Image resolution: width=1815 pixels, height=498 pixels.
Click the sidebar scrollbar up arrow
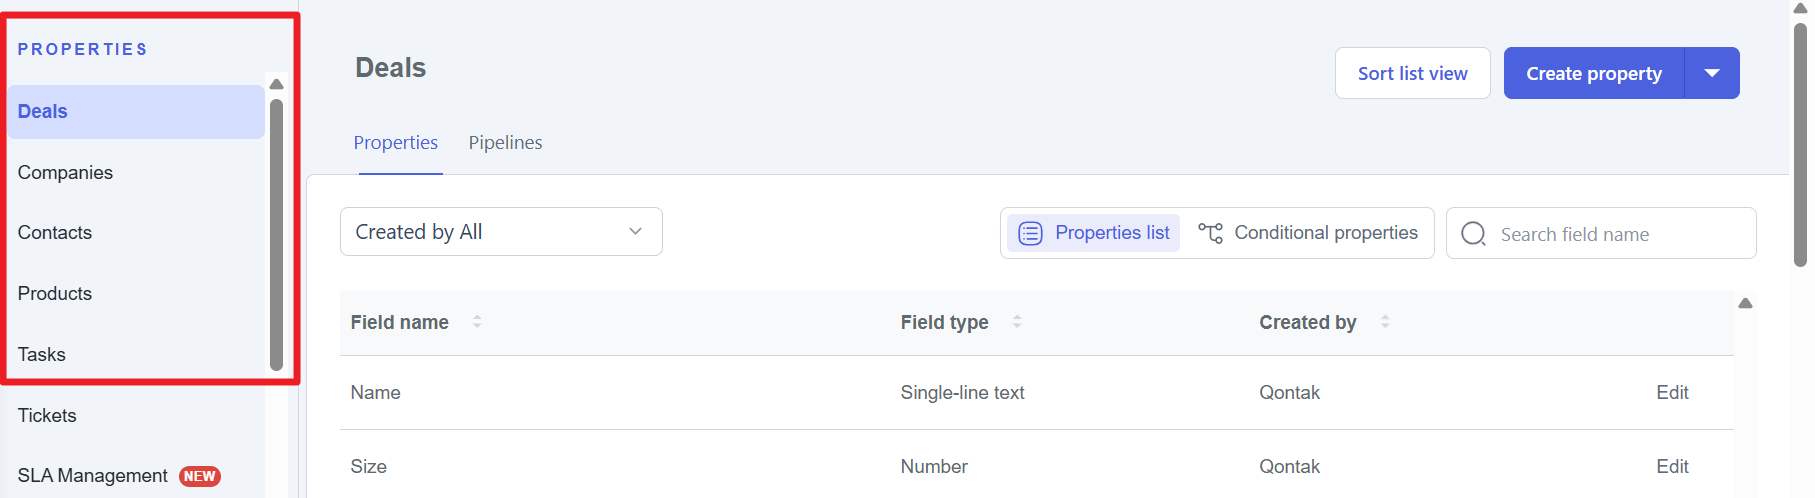pyautogui.click(x=277, y=84)
